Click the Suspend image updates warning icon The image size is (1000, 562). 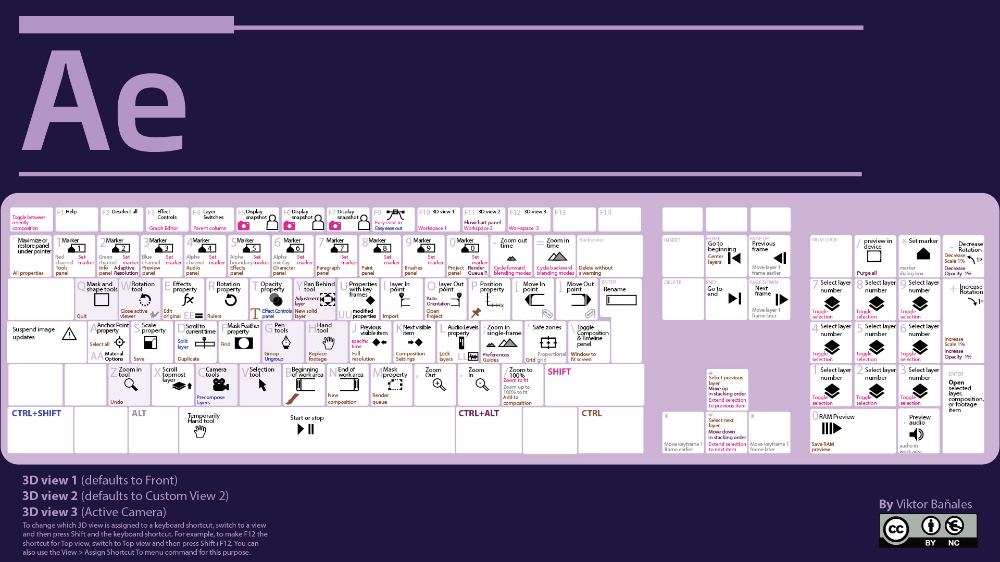click(70, 334)
